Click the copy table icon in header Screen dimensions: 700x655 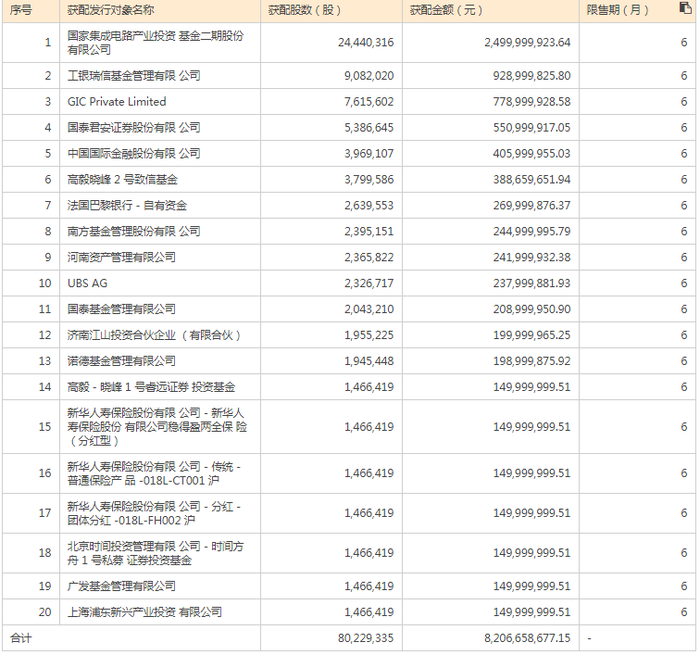pos(685,8)
